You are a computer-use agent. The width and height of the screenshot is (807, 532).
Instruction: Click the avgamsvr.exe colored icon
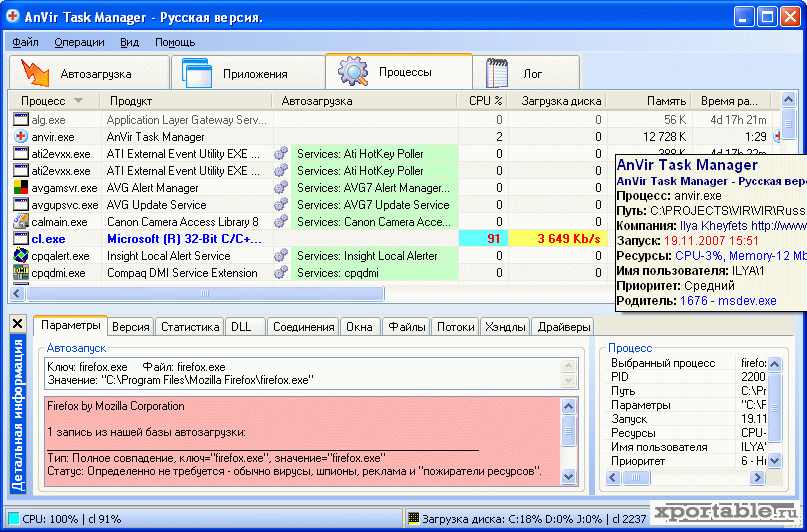point(21,188)
